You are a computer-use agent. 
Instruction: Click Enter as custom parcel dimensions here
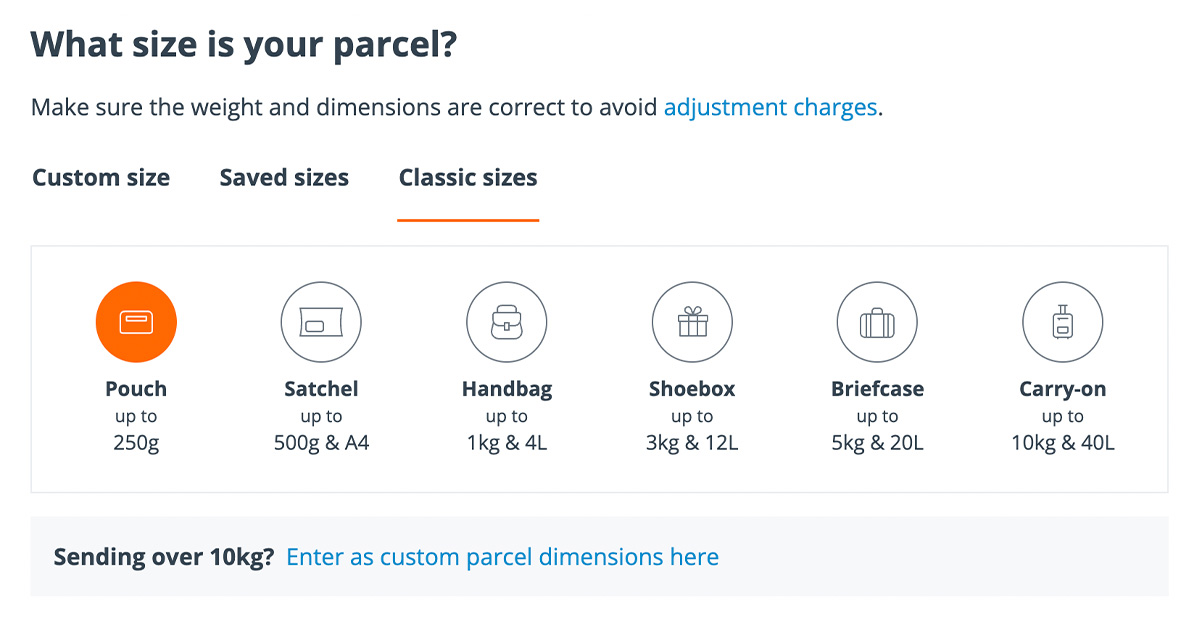(x=502, y=556)
